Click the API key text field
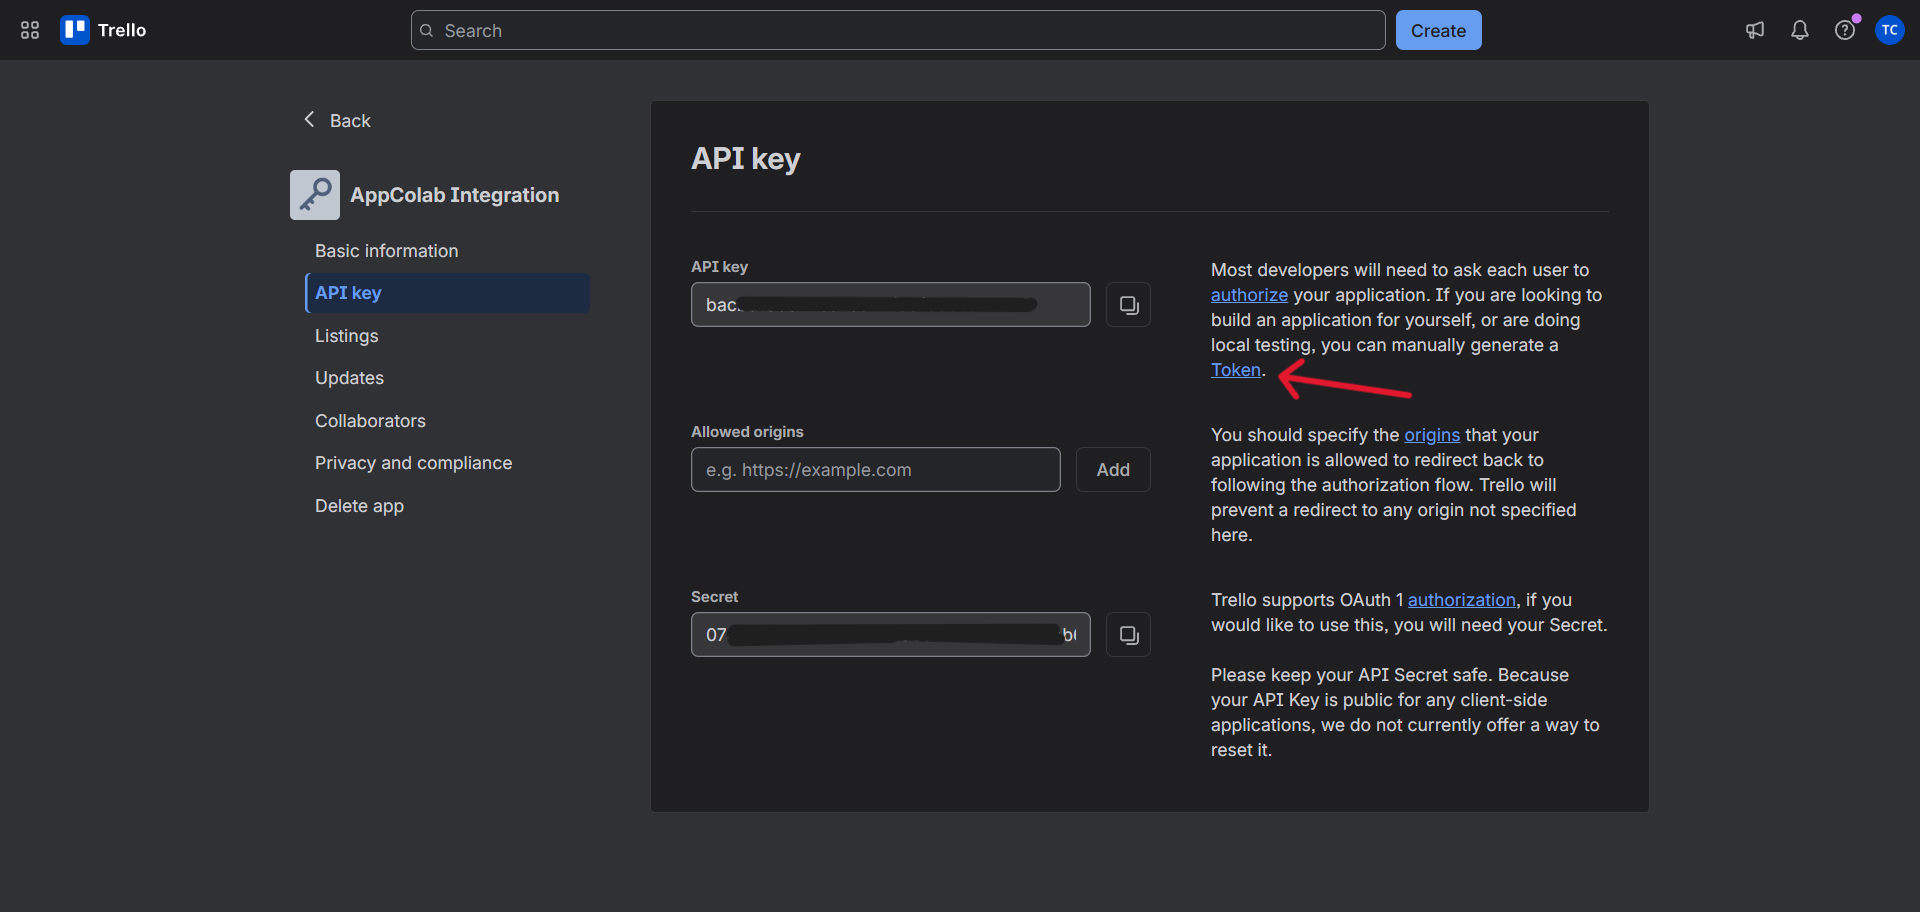The width and height of the screenshot is (1920, 912). point(891,305)
